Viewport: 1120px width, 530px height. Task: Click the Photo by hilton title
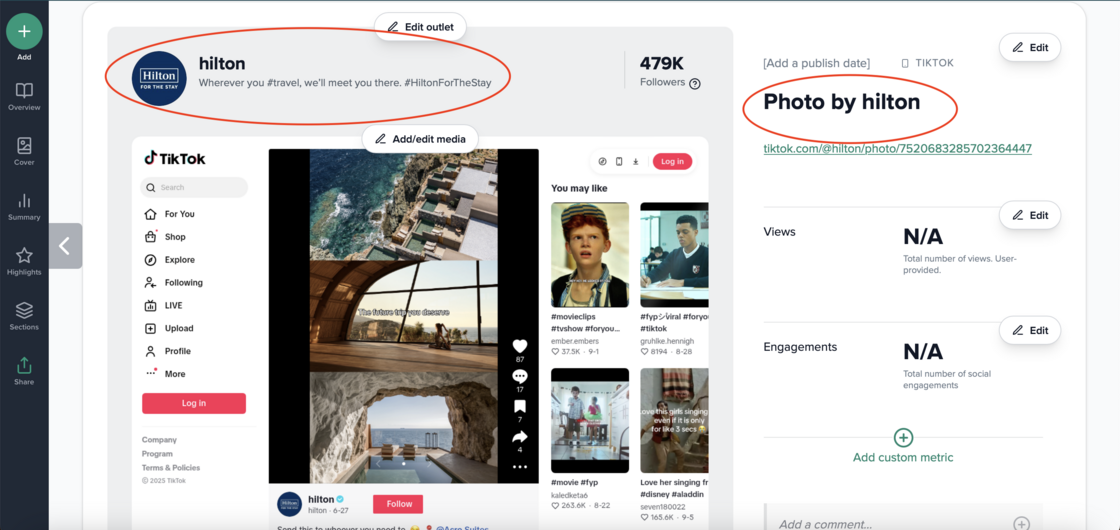click(841, 102)
